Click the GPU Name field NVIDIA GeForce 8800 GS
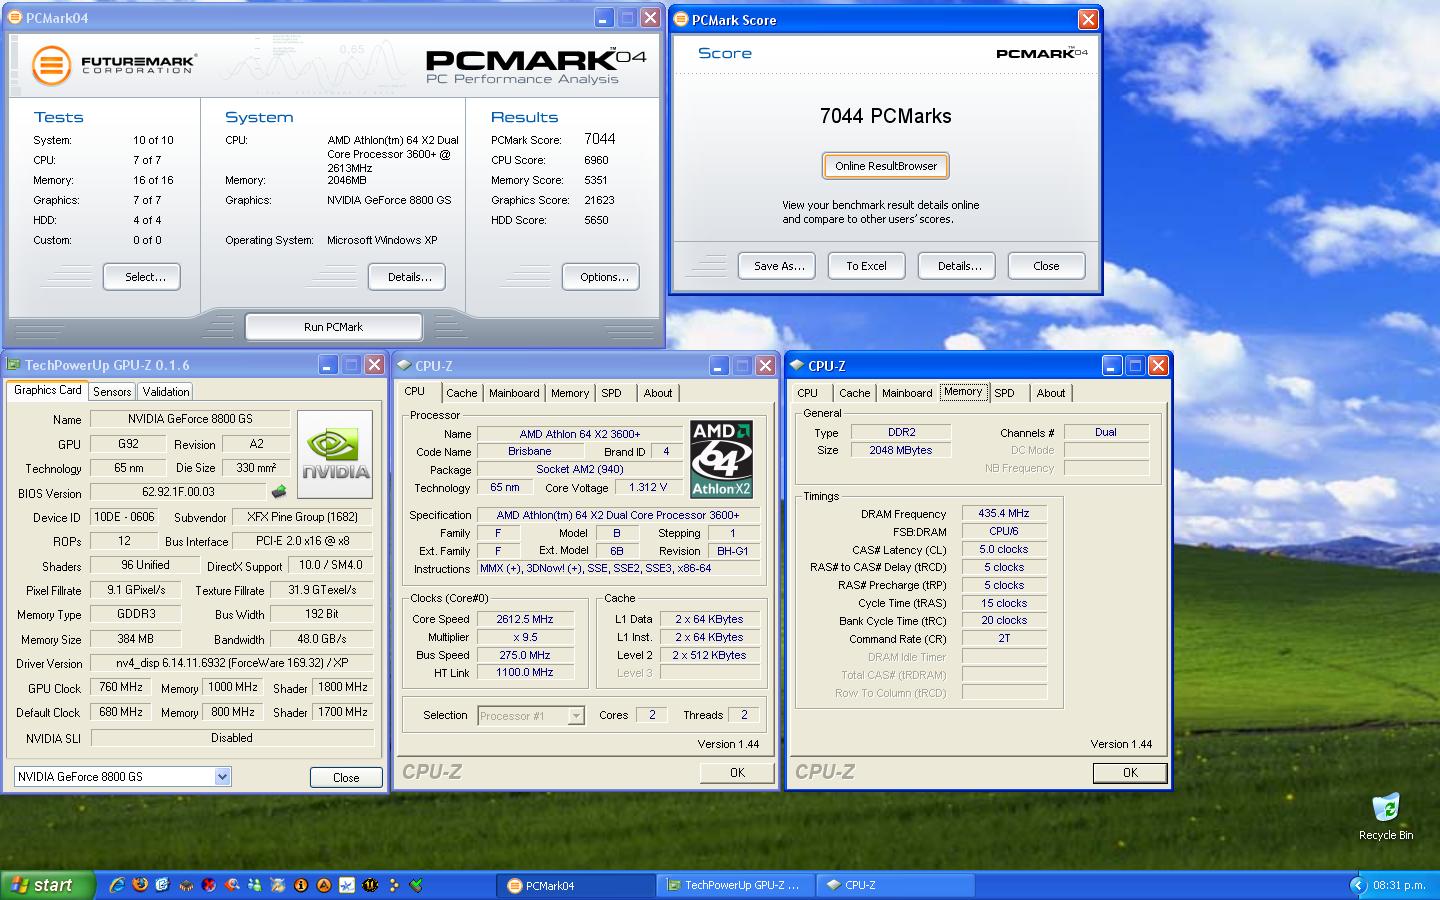 pyautogui.click(x=190, y=419)
